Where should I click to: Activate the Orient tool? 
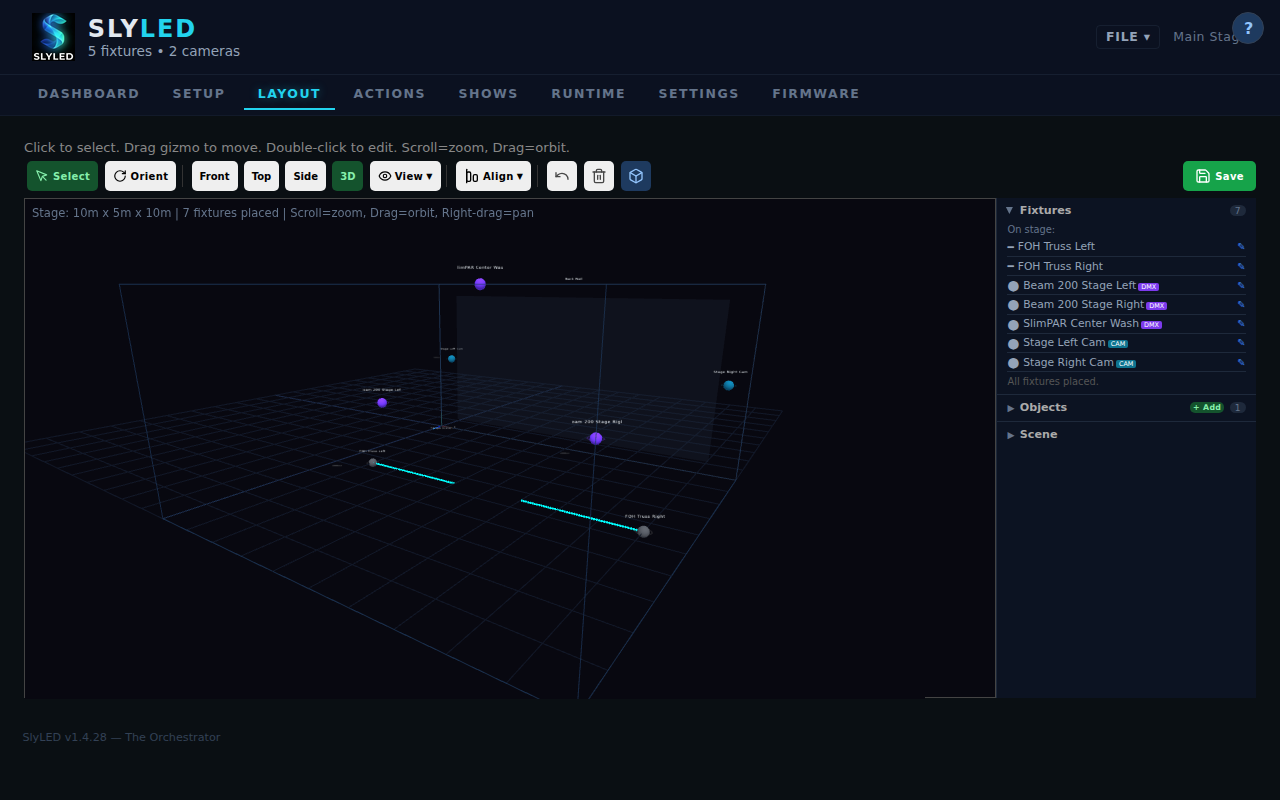[x=140, y=176]
